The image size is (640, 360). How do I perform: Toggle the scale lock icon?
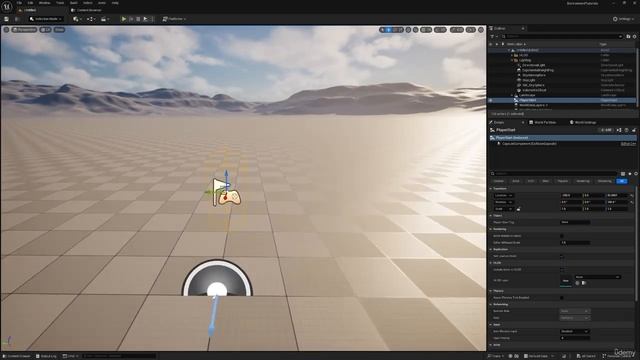pos(518,209)
